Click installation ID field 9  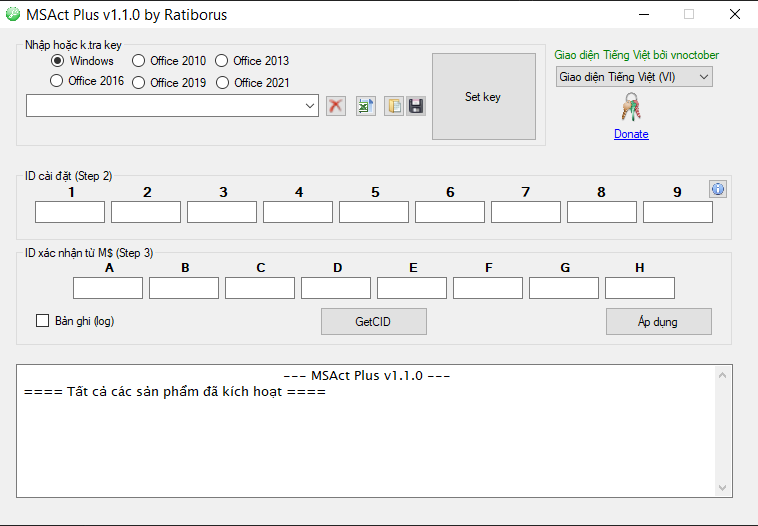tap(678, 212)
